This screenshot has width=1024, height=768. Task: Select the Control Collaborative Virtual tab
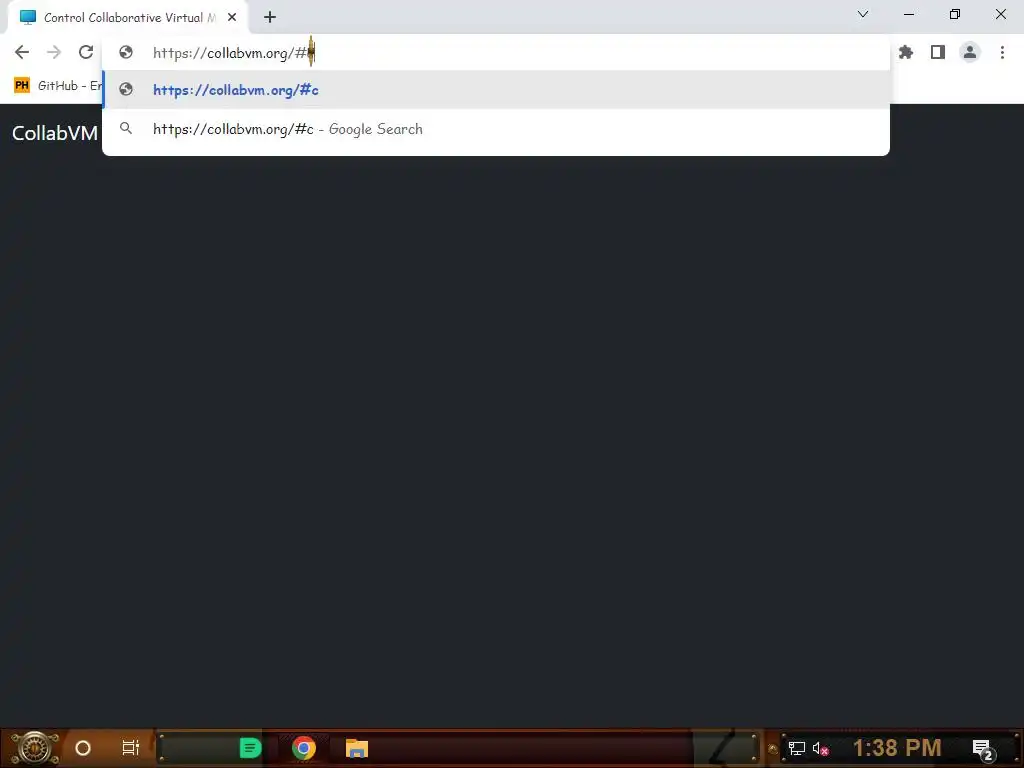point(128,18)
